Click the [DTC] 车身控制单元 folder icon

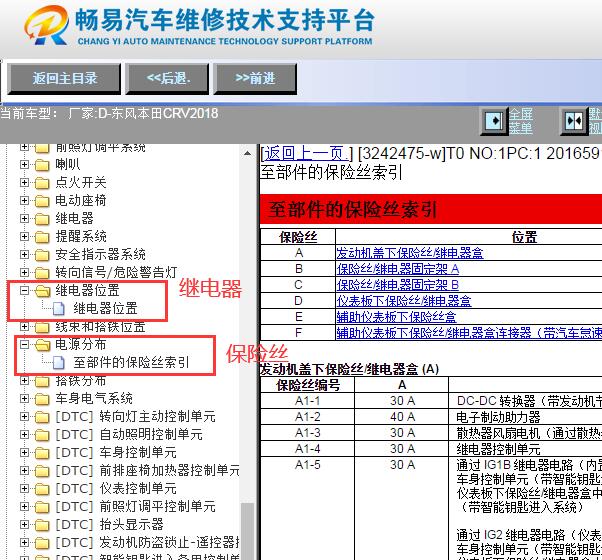[x=42, y=453]
